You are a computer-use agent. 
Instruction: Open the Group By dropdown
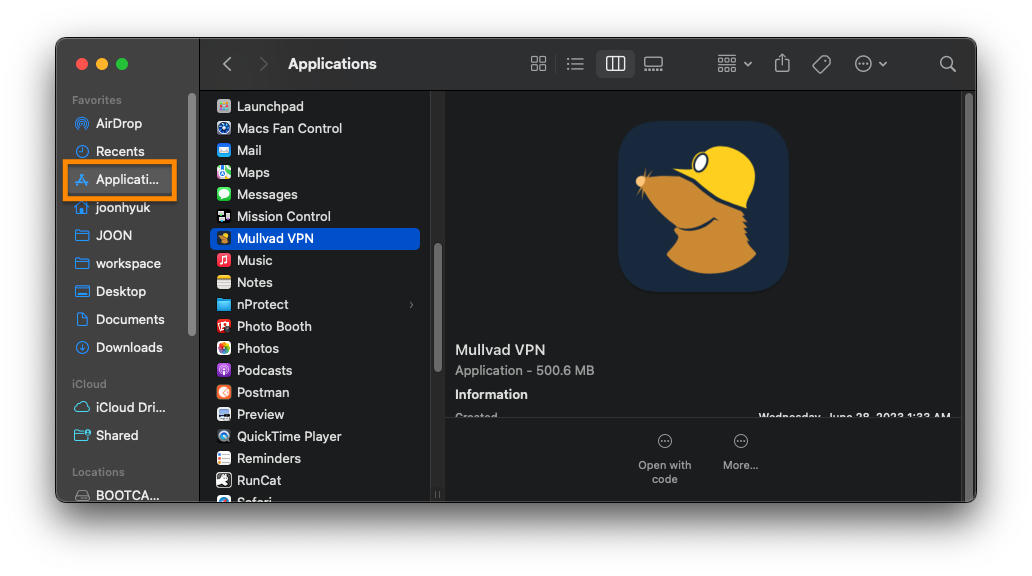pyautogui.click(x=734, y=64)
